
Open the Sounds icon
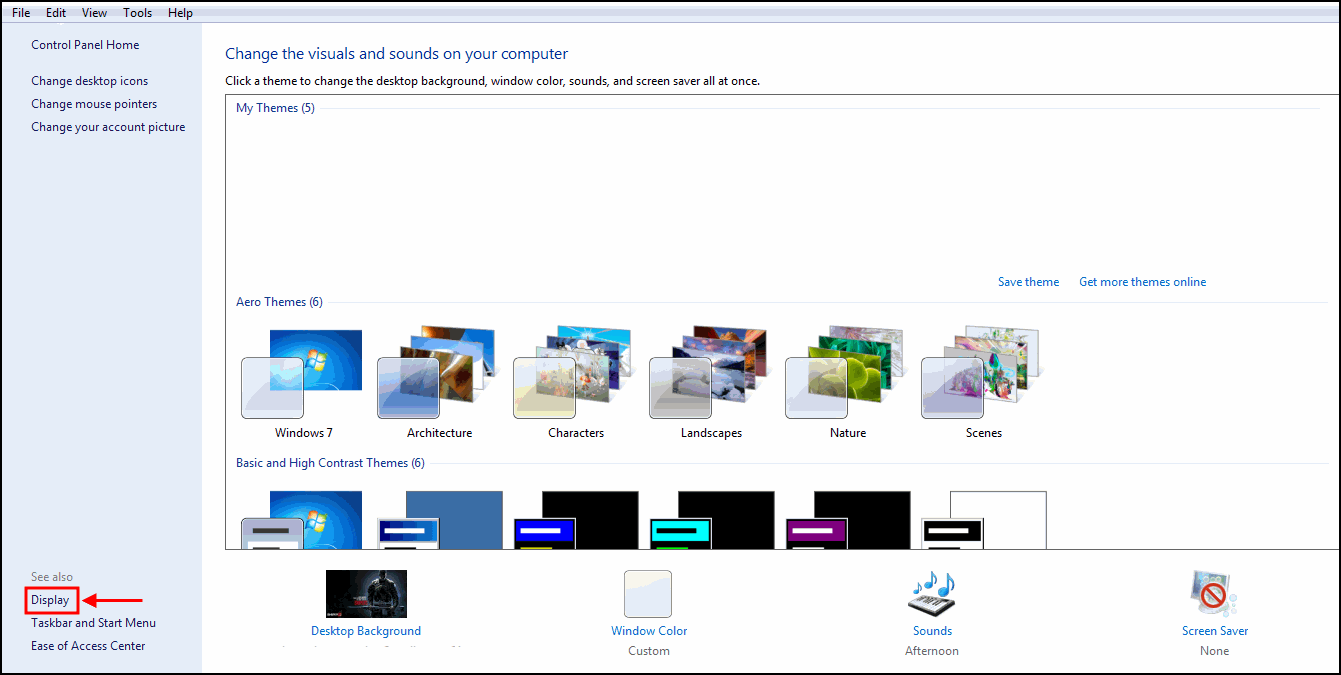click(932, 594)
